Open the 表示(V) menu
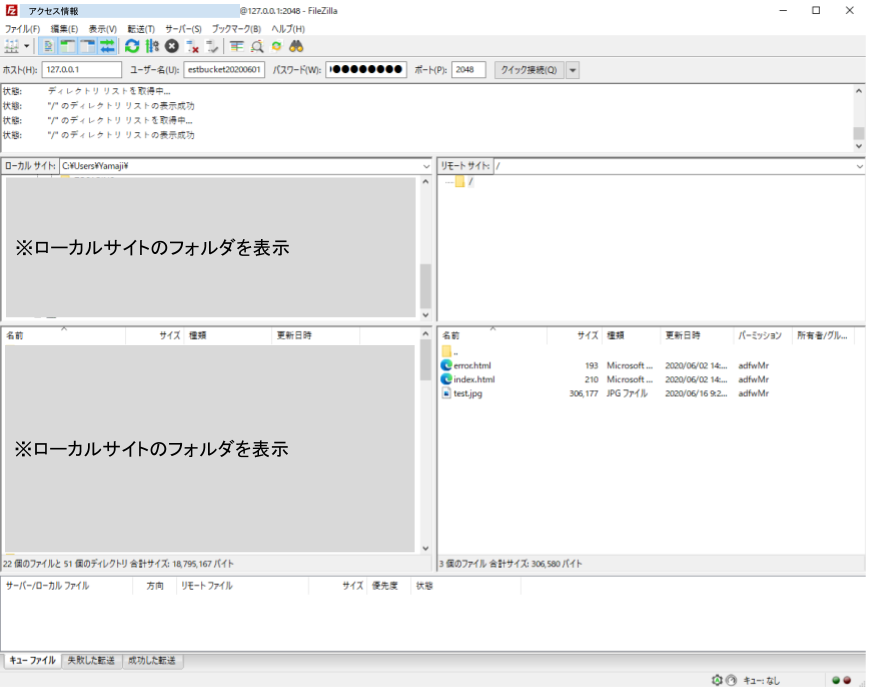The height and width of the screenshot is (688, 872). [103, 29]
